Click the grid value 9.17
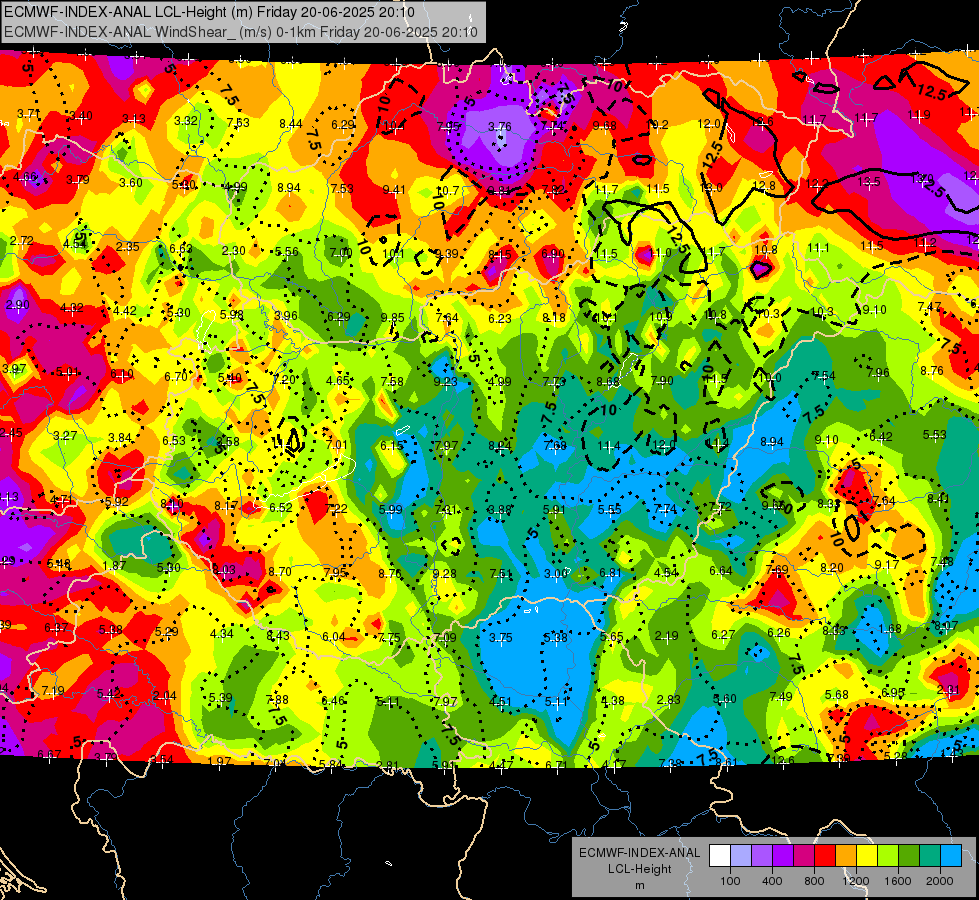979x900 pixels. tap(887, 565)
